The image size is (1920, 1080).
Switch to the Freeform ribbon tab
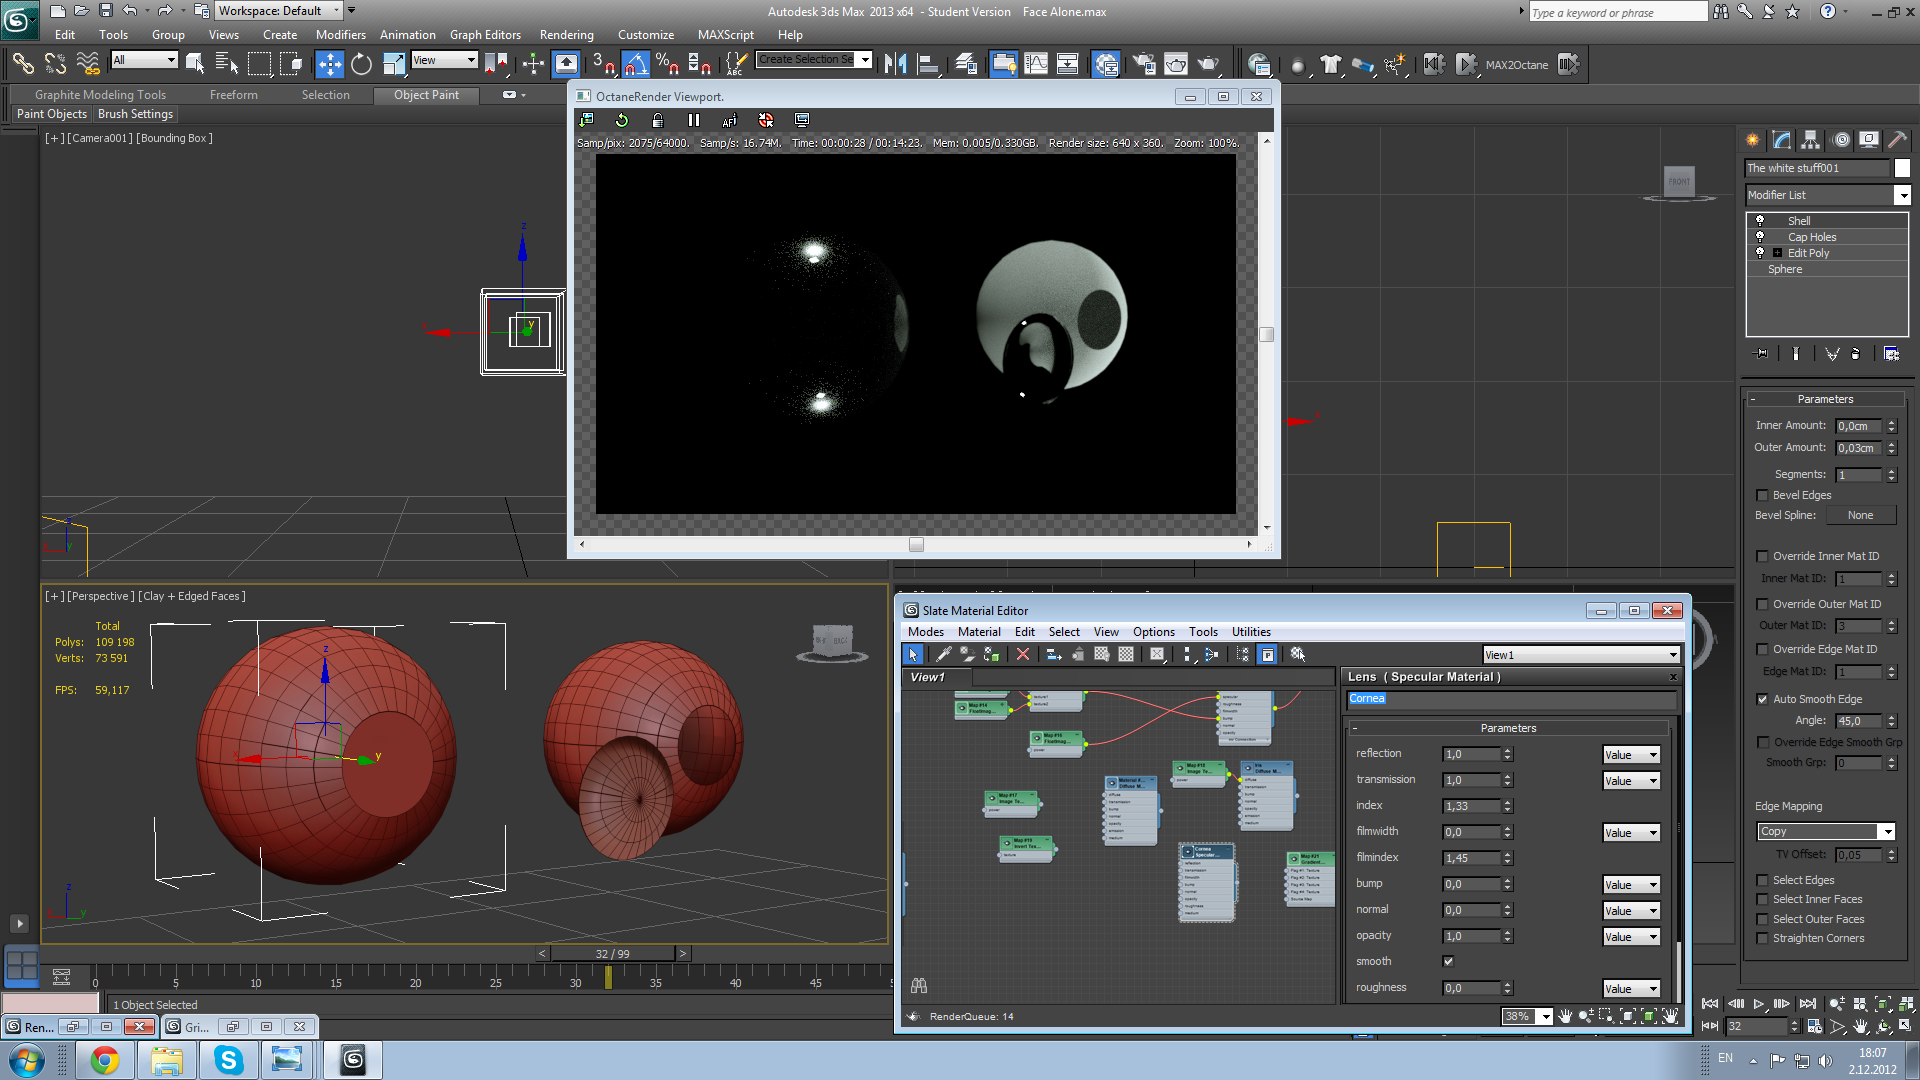coord(233,95)
